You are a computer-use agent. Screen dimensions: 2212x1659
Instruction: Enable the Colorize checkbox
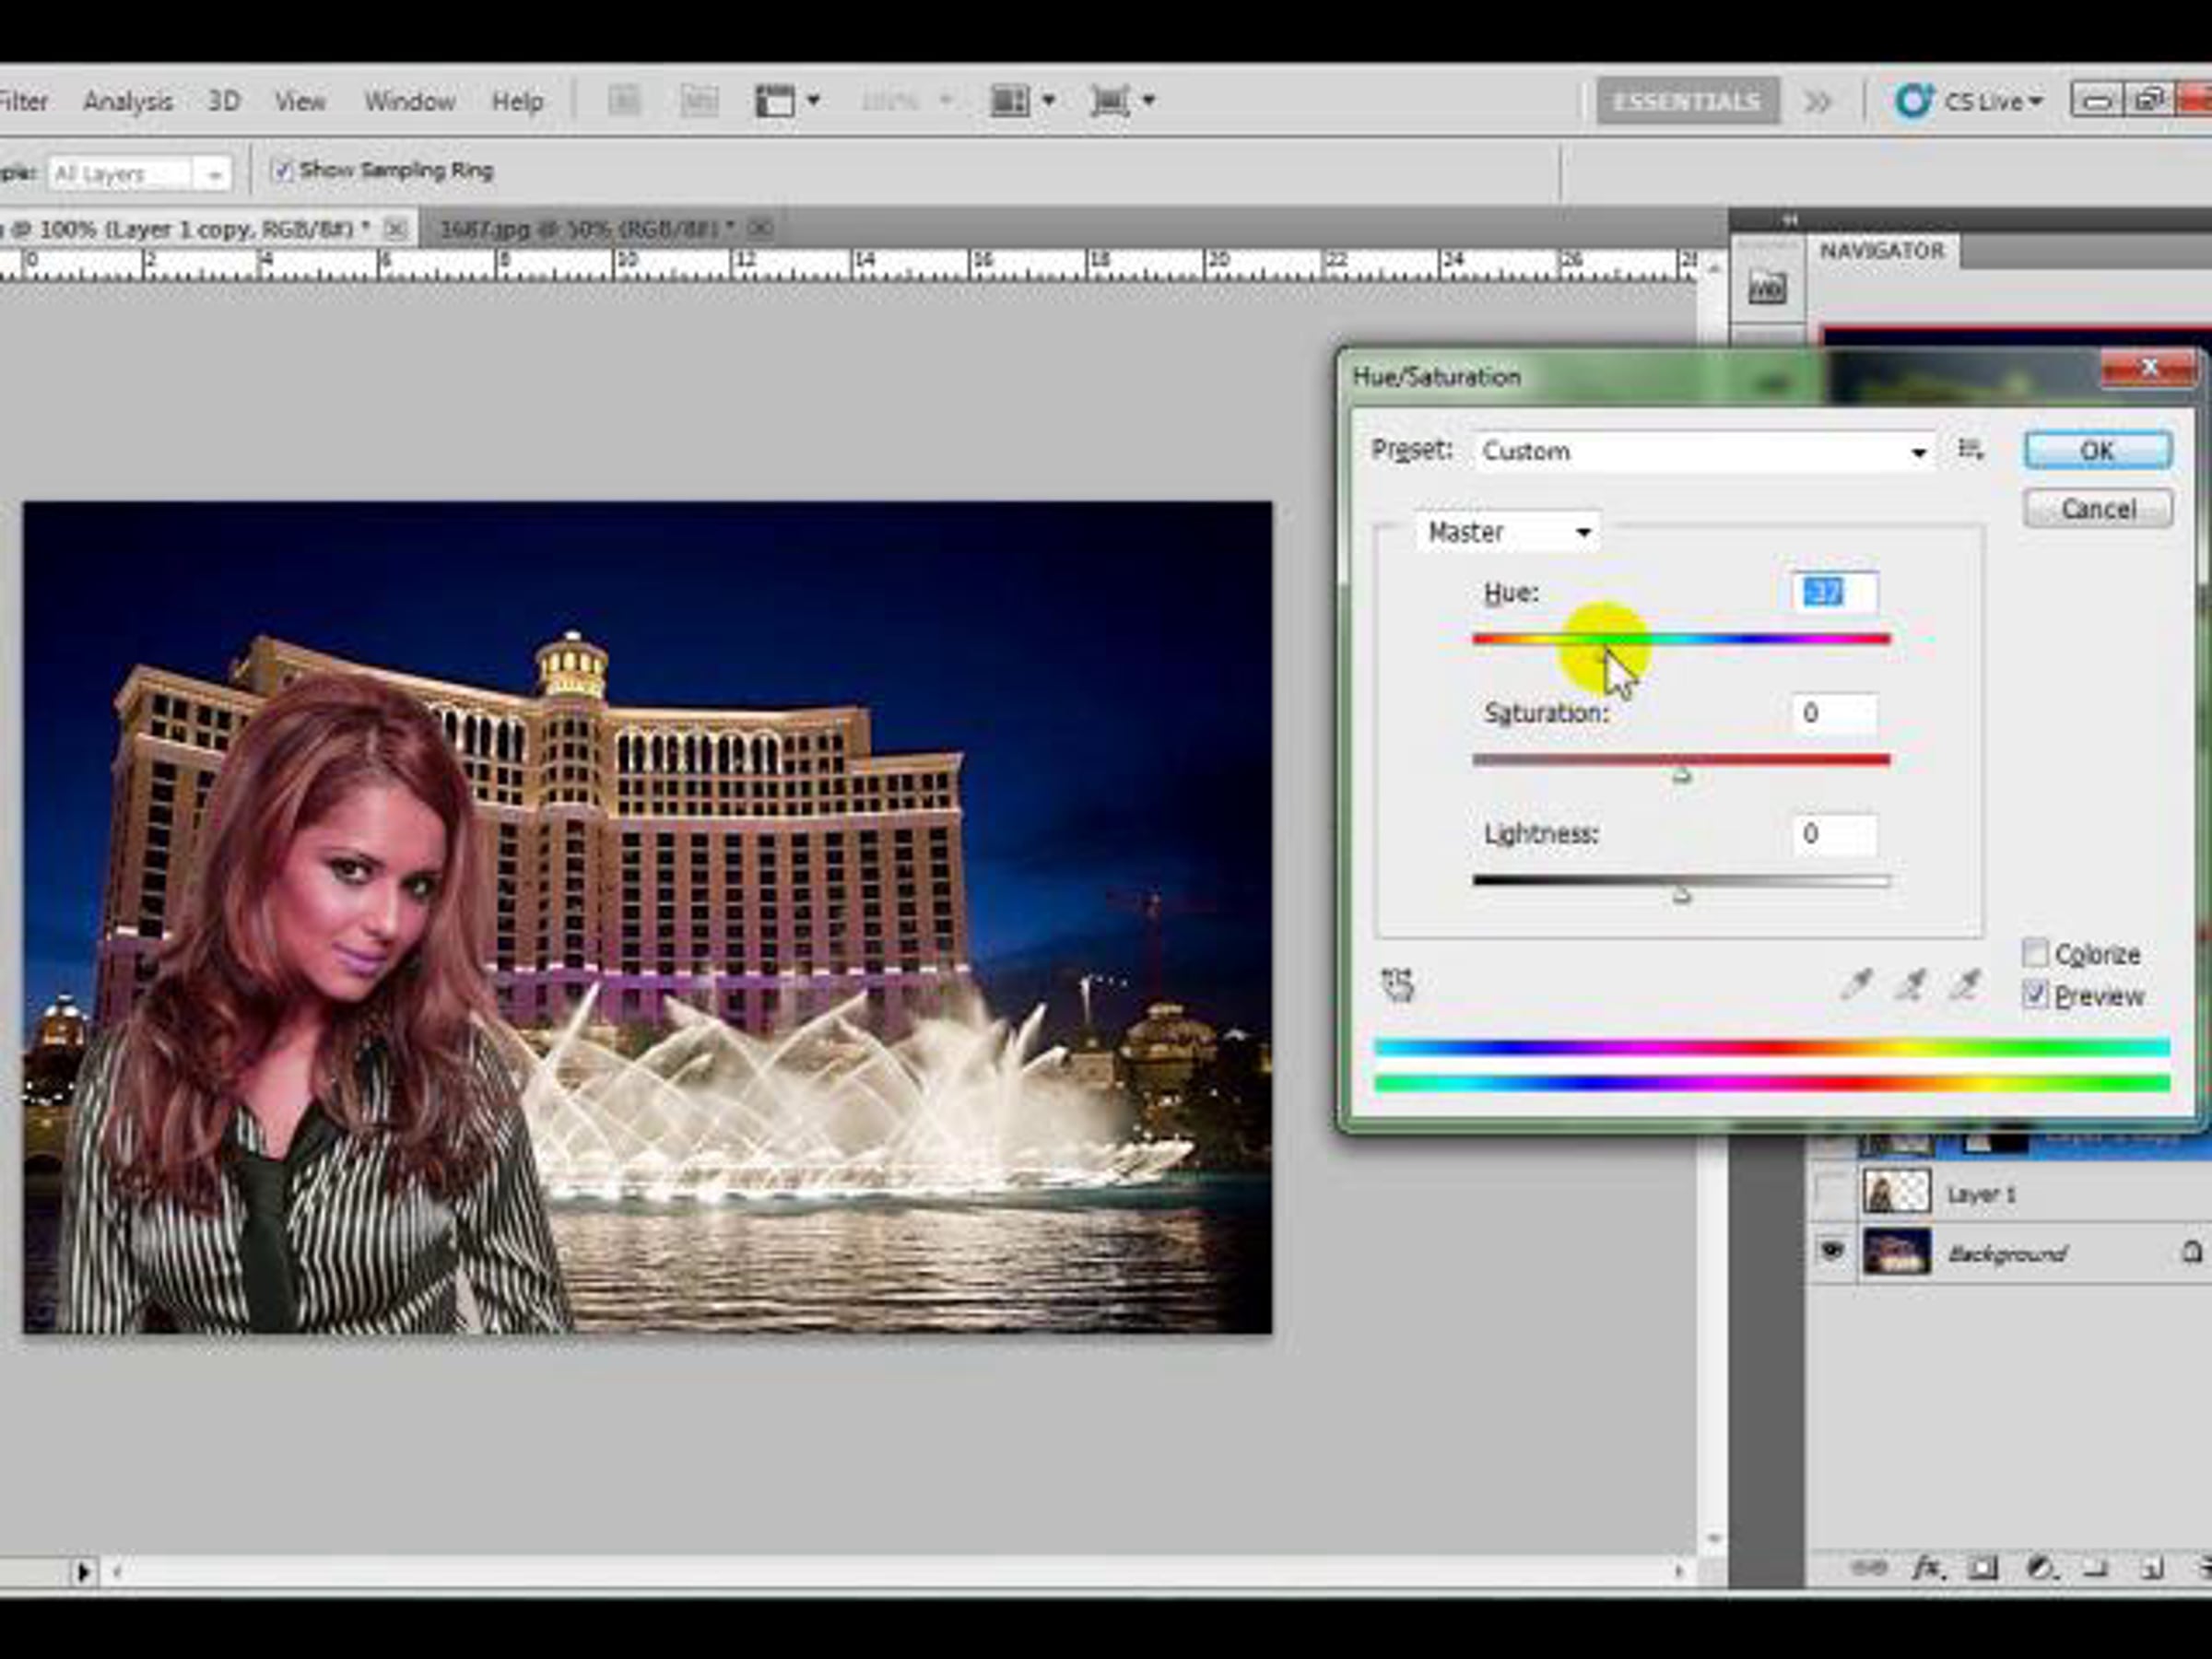(2035, 953)
